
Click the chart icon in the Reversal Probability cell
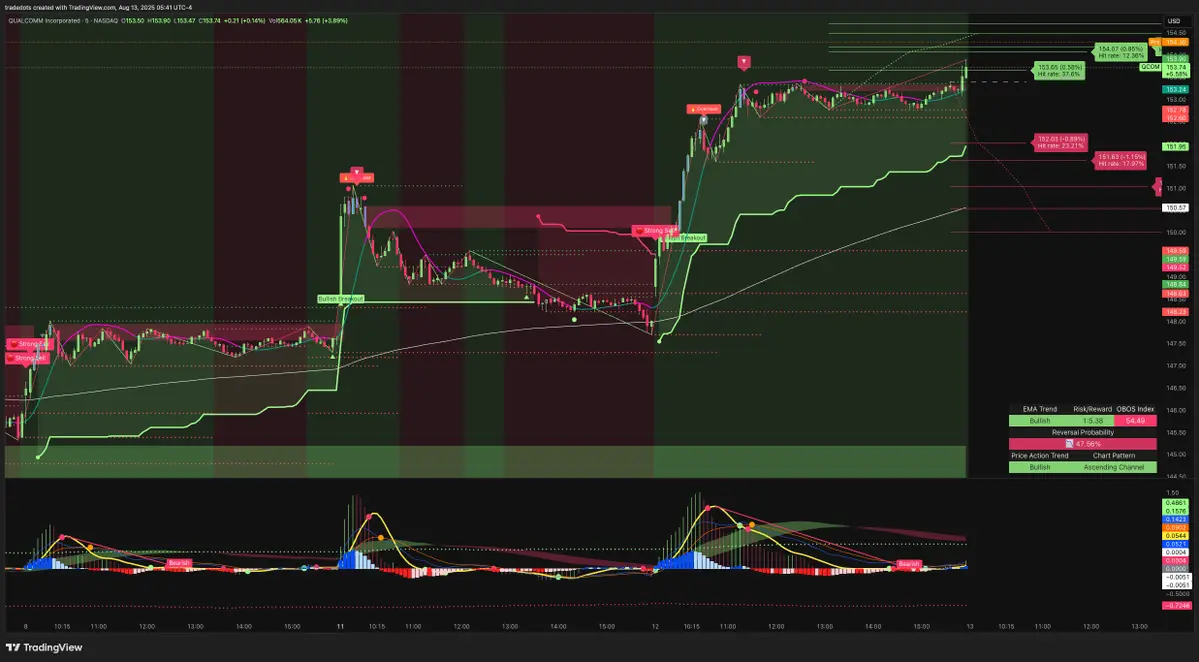(x=1069, y=444)
